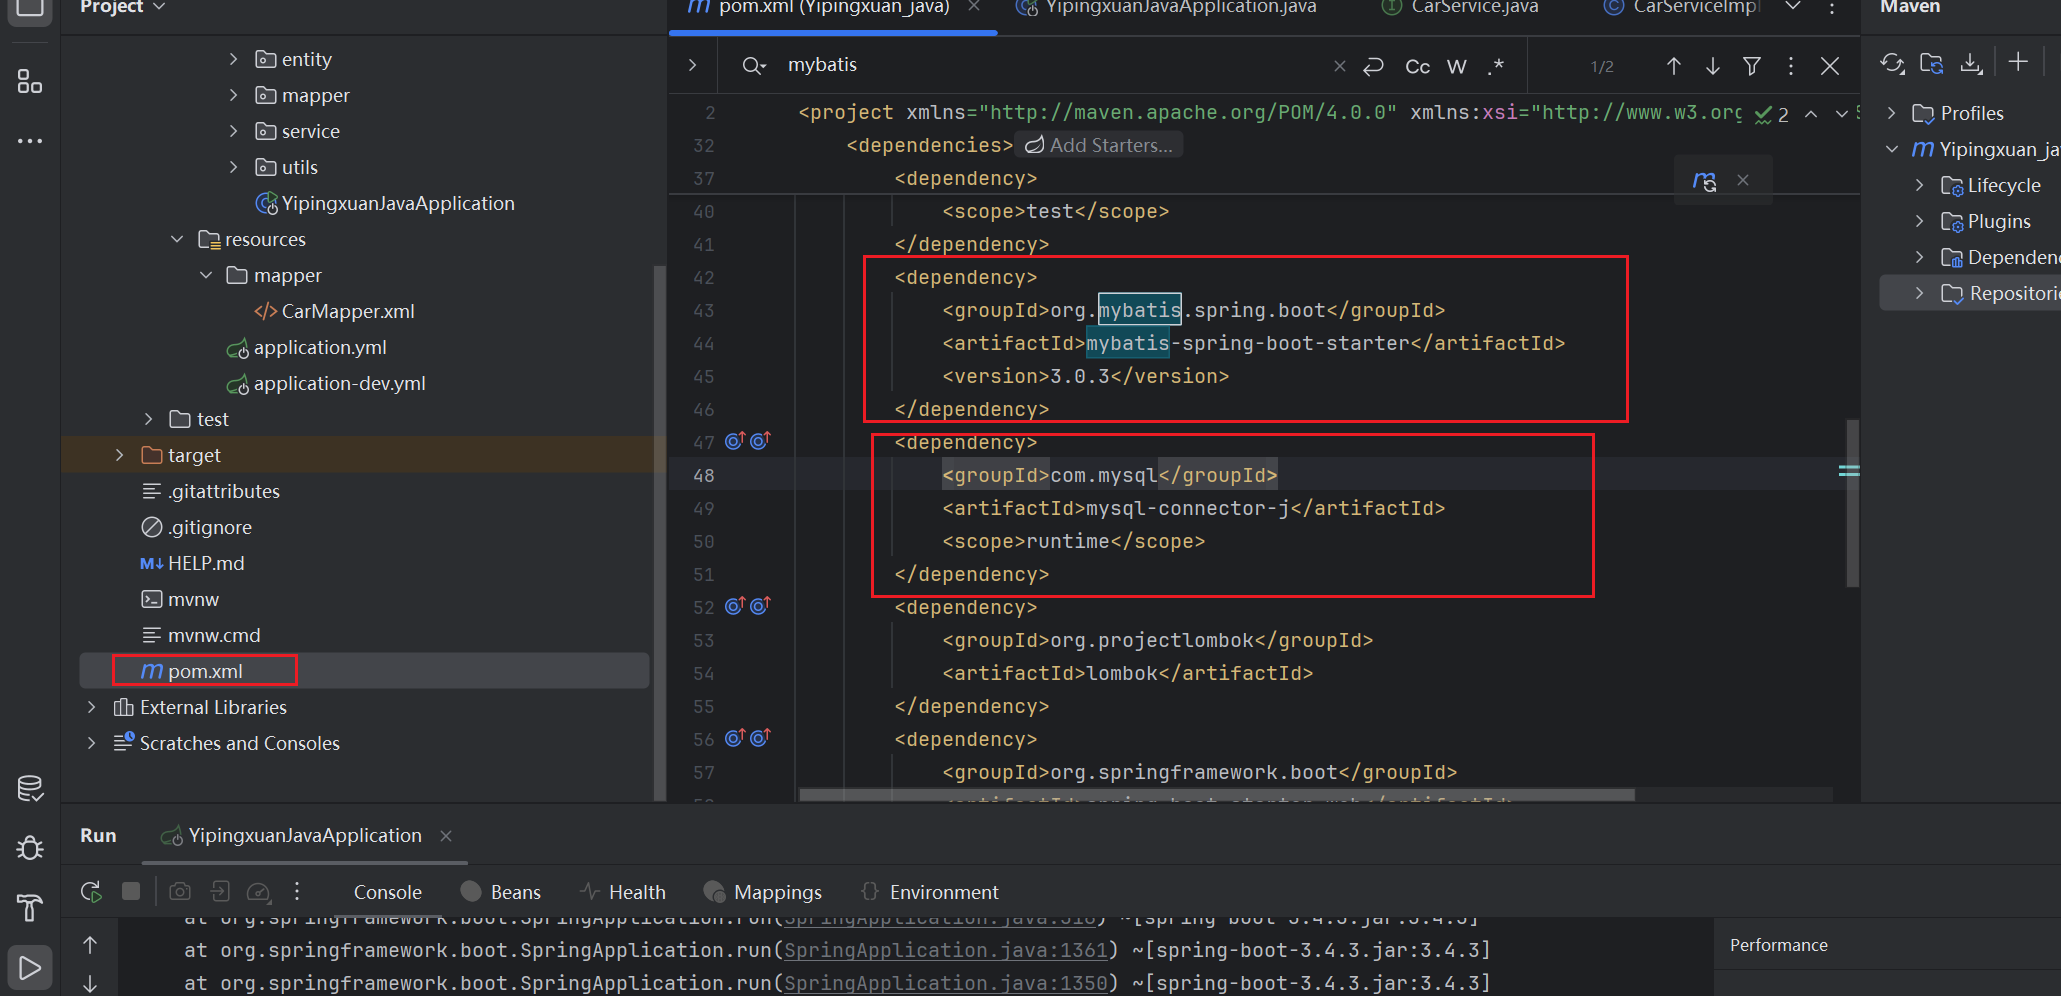Toggle Whole Words (W) search option

pyautogui.click(x=1457, y=67)
